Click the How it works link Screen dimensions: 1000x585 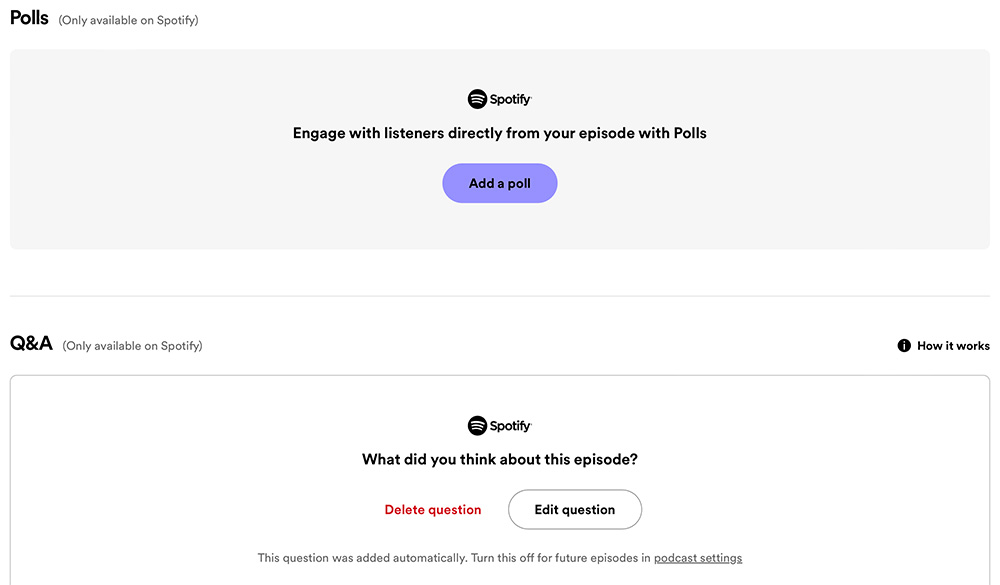(953, 345)
